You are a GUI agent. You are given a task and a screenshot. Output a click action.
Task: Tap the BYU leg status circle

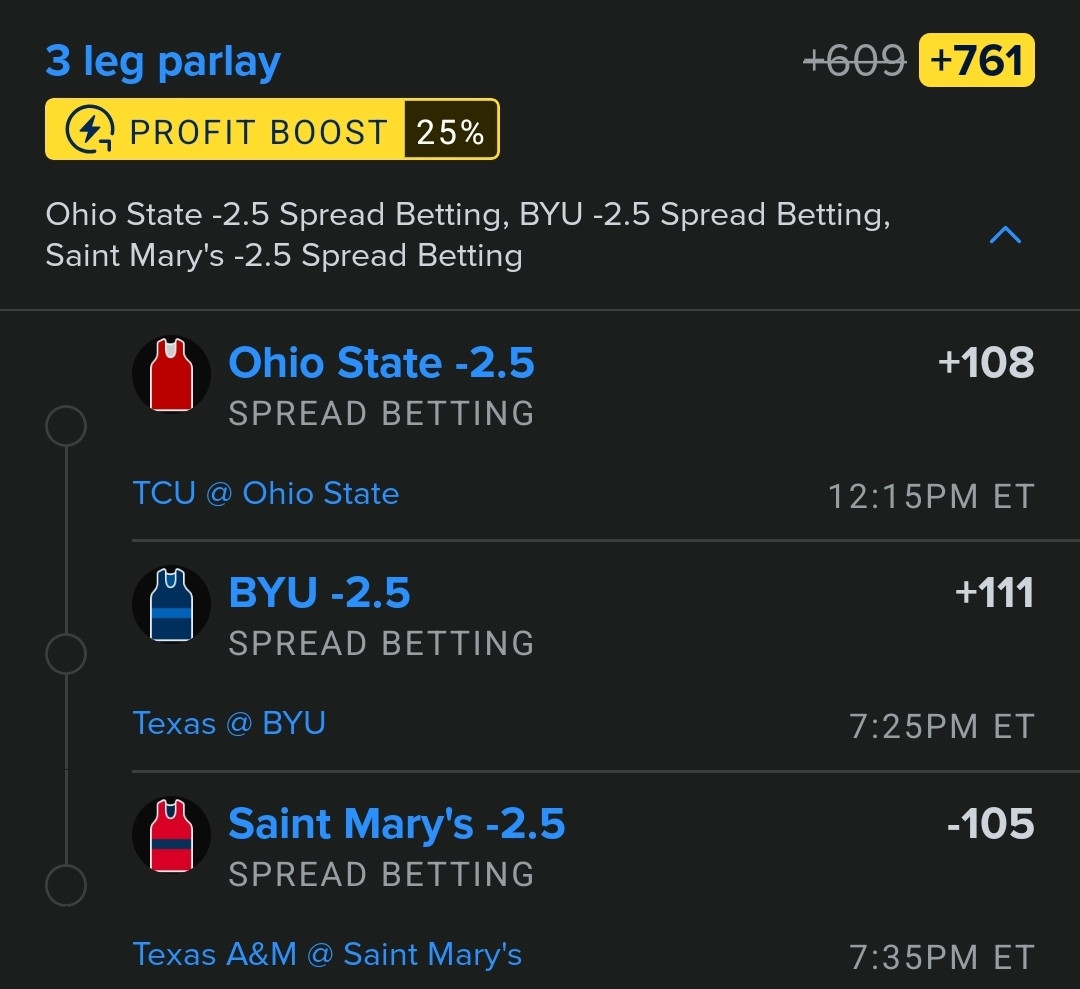(66, 654)
